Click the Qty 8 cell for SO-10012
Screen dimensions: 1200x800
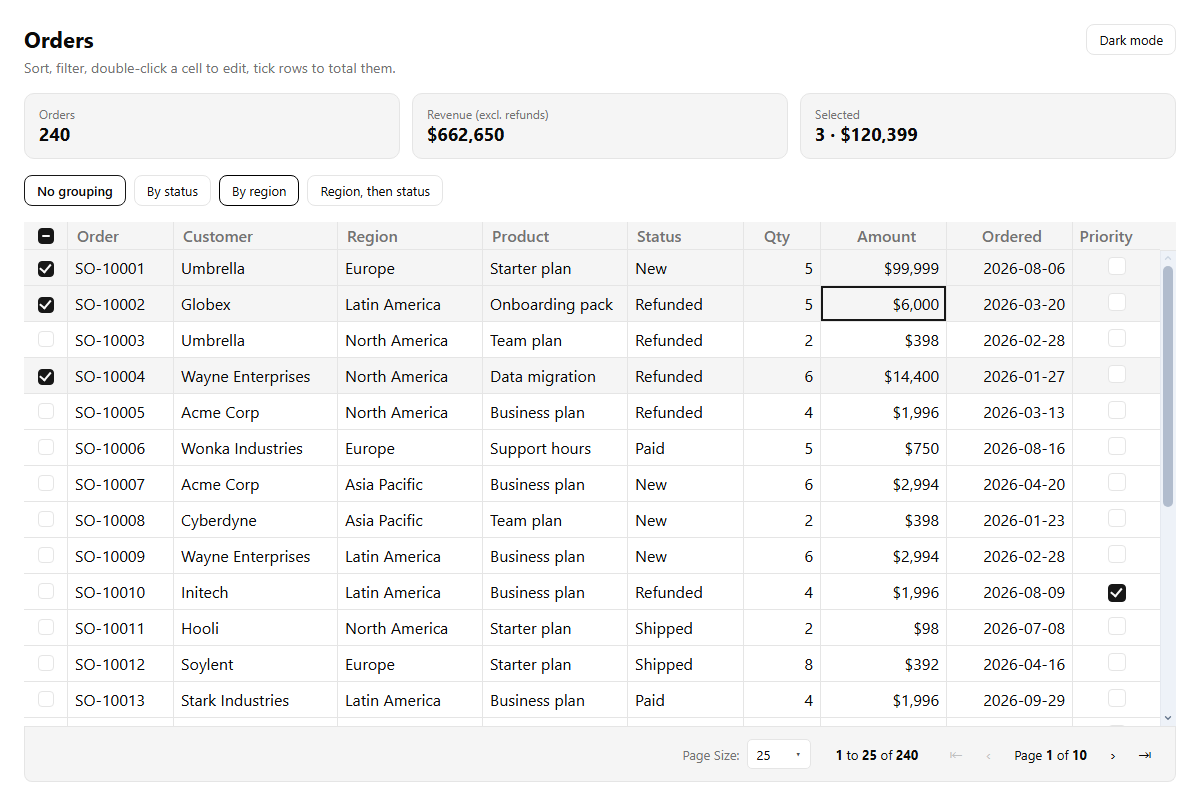(782, 664)
